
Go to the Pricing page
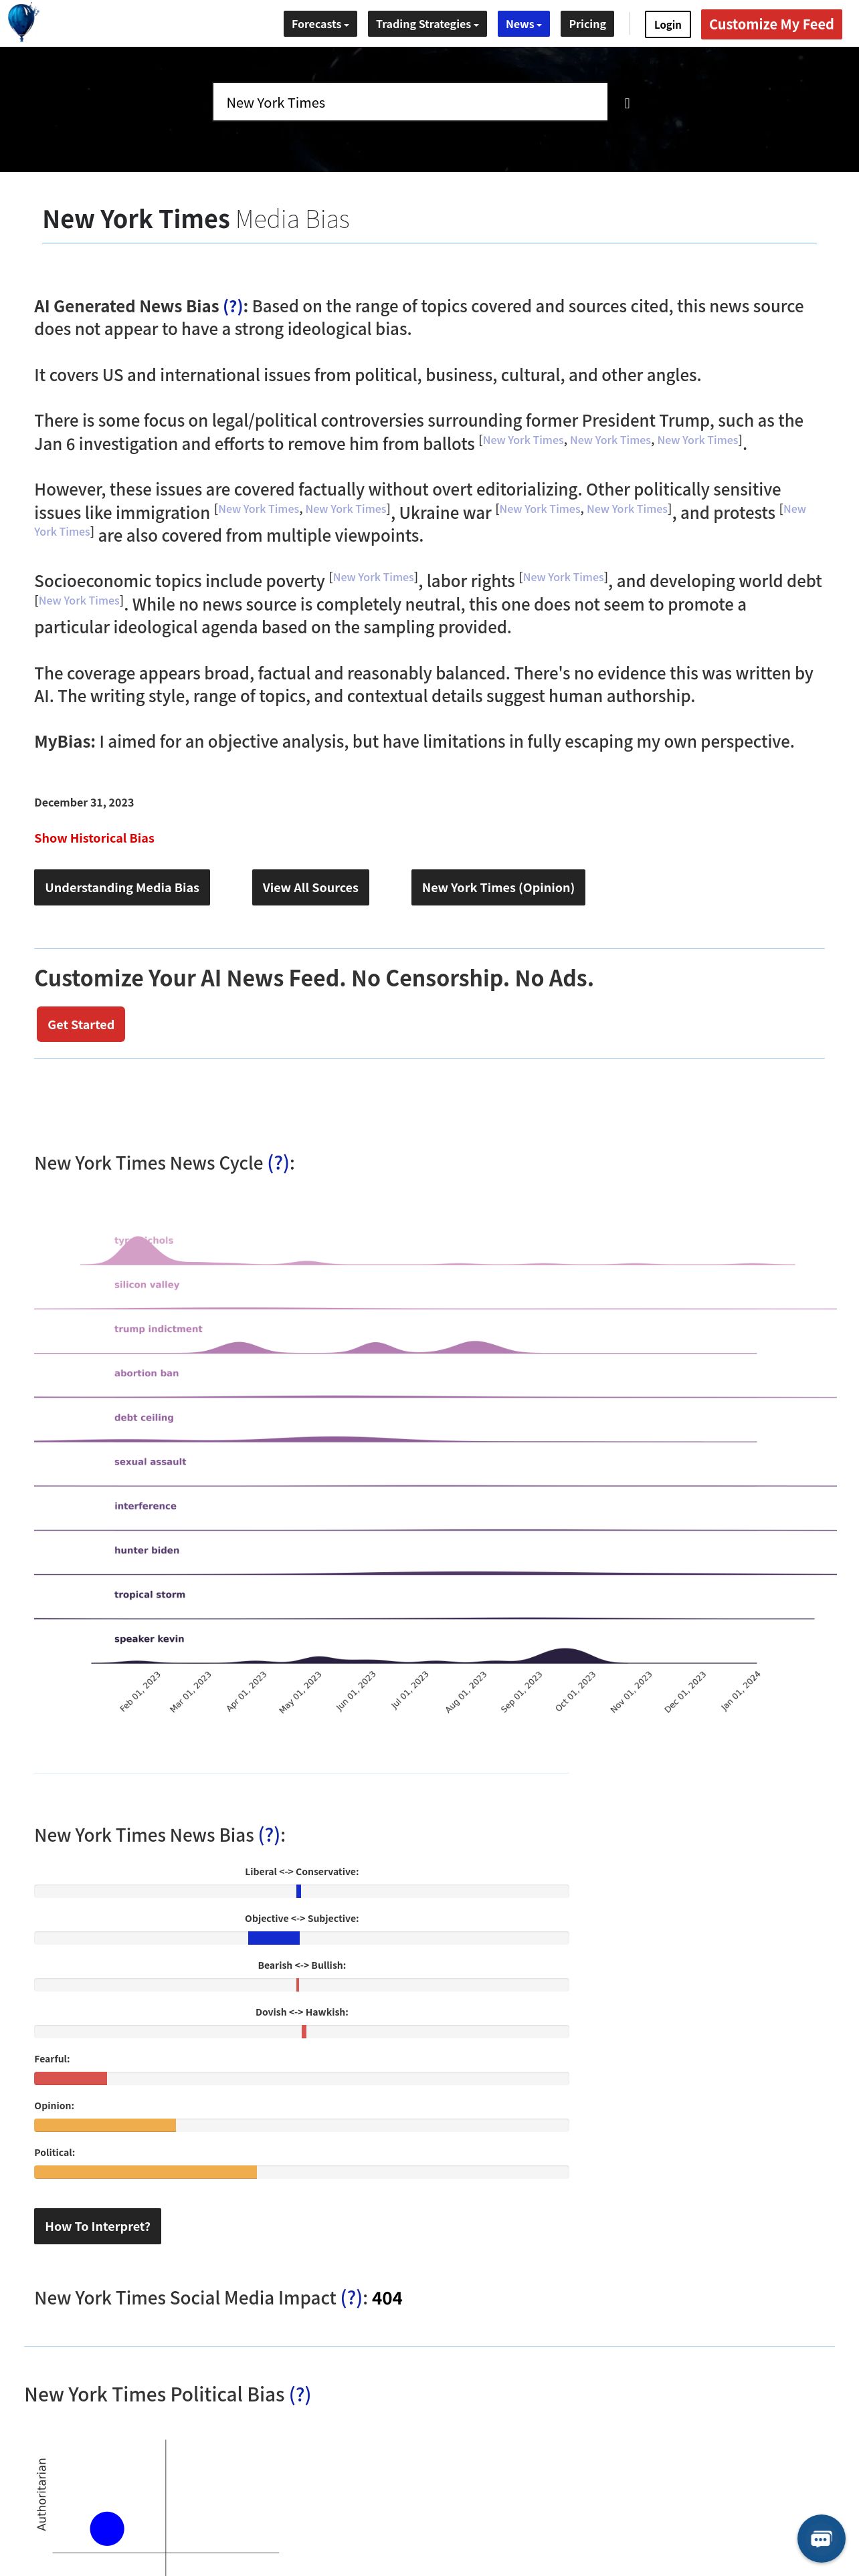[x=587, y=24]
